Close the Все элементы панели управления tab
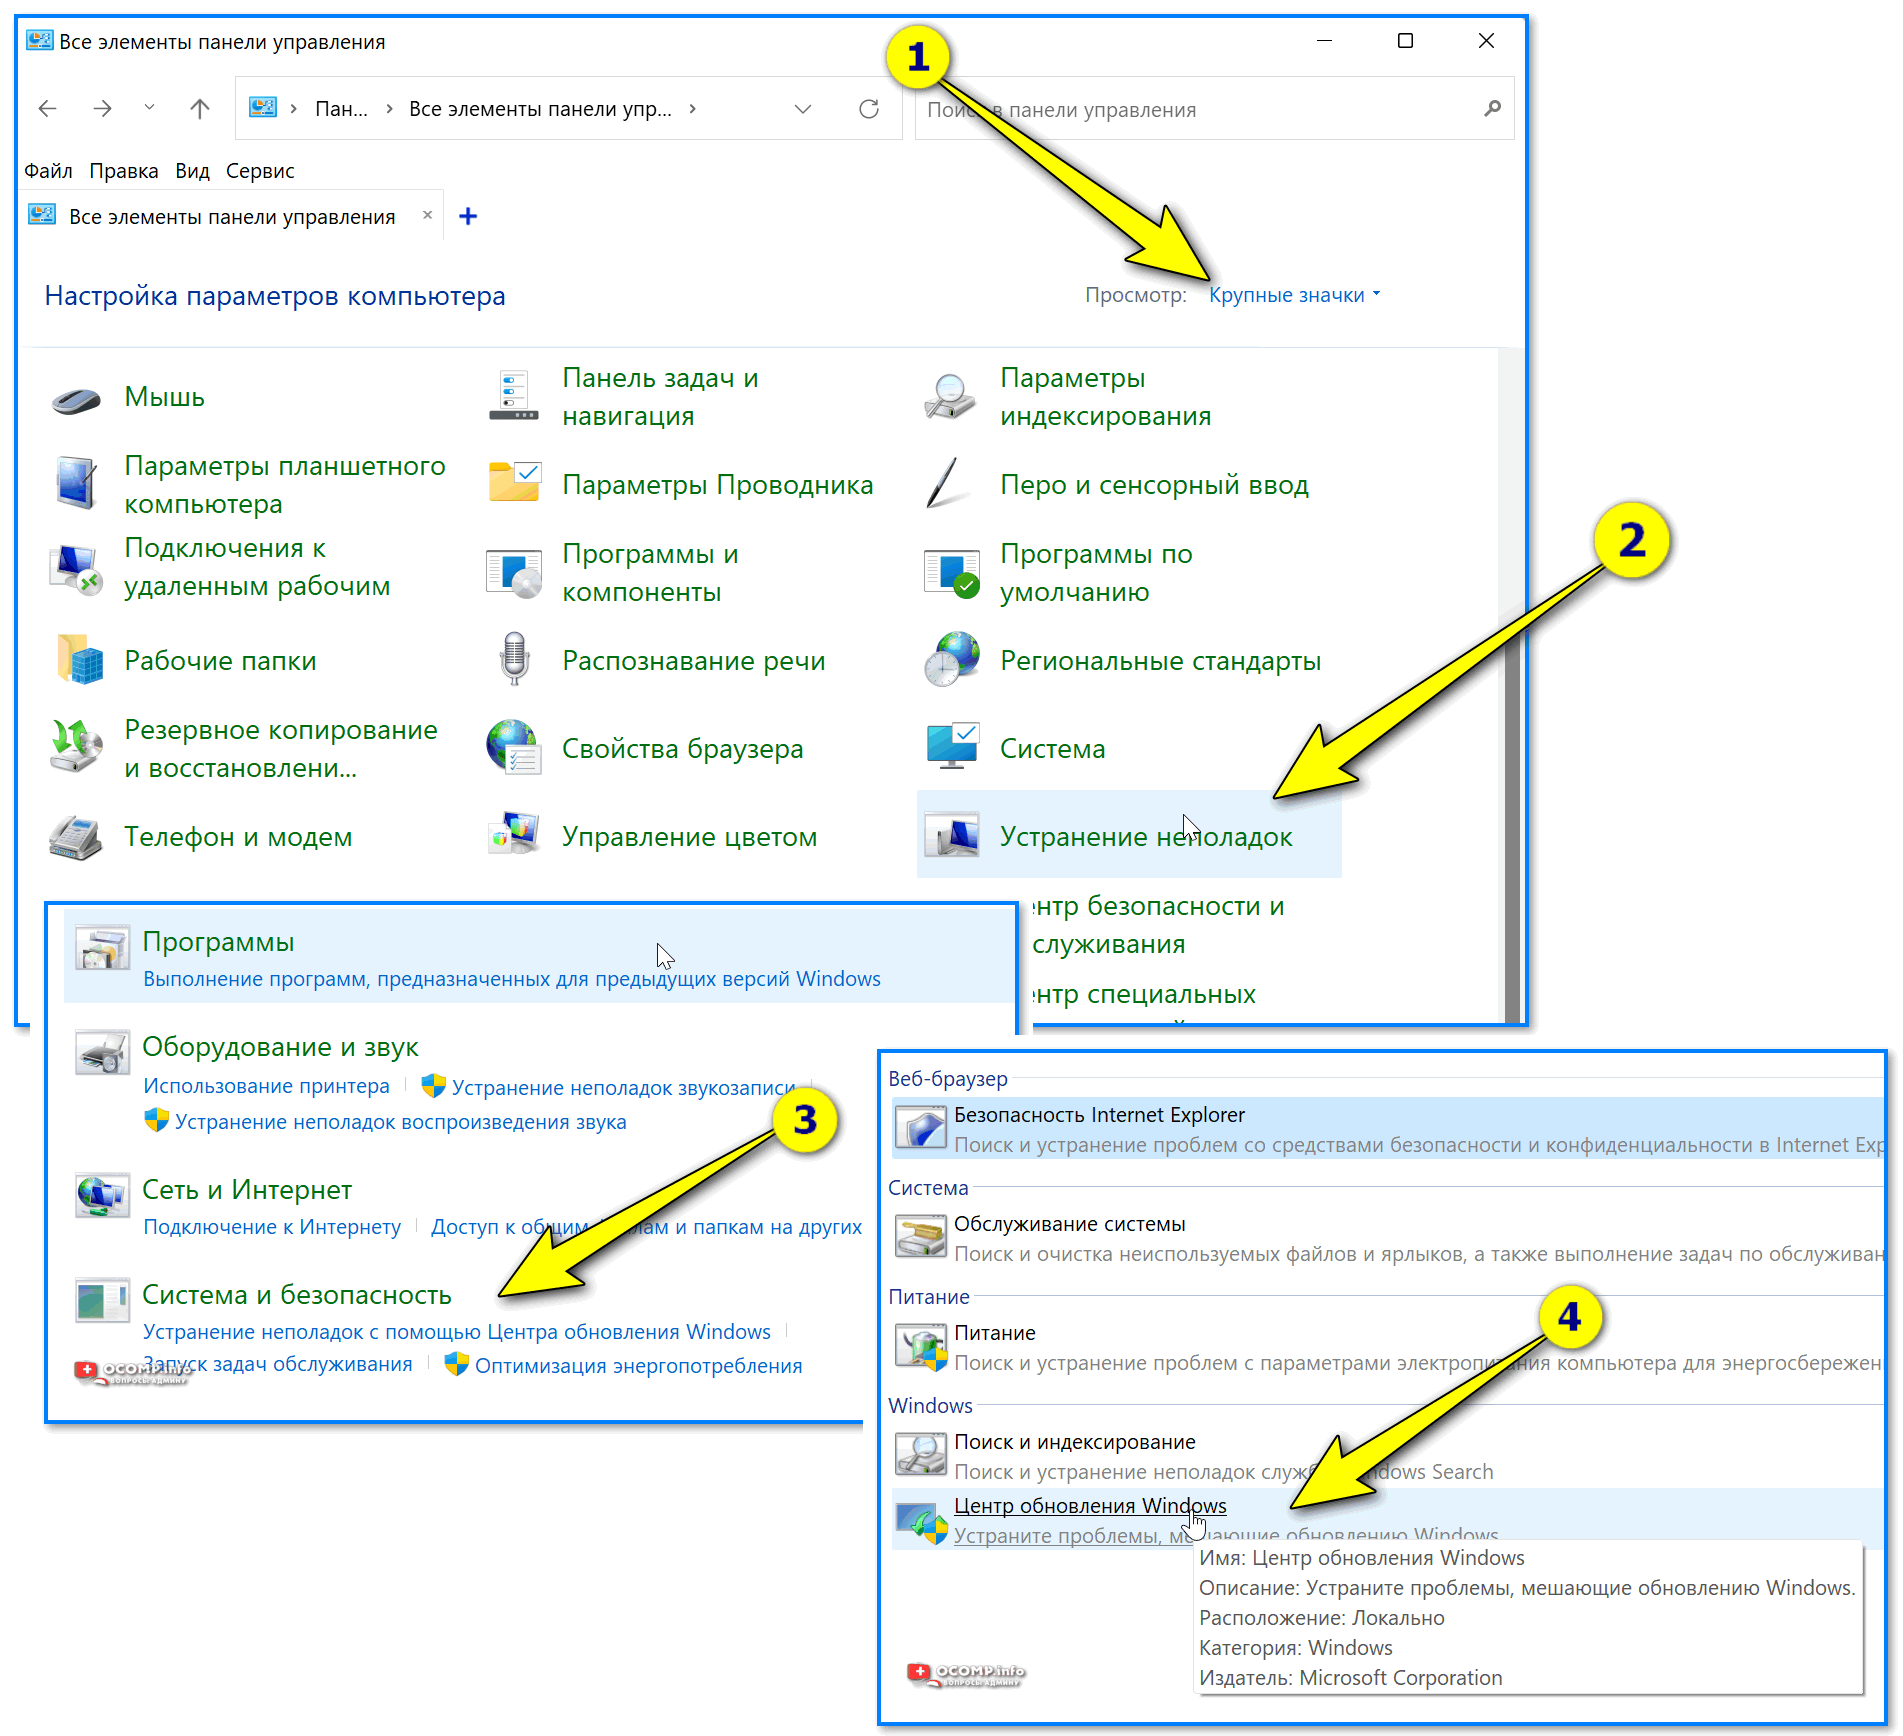 point(427,215)
